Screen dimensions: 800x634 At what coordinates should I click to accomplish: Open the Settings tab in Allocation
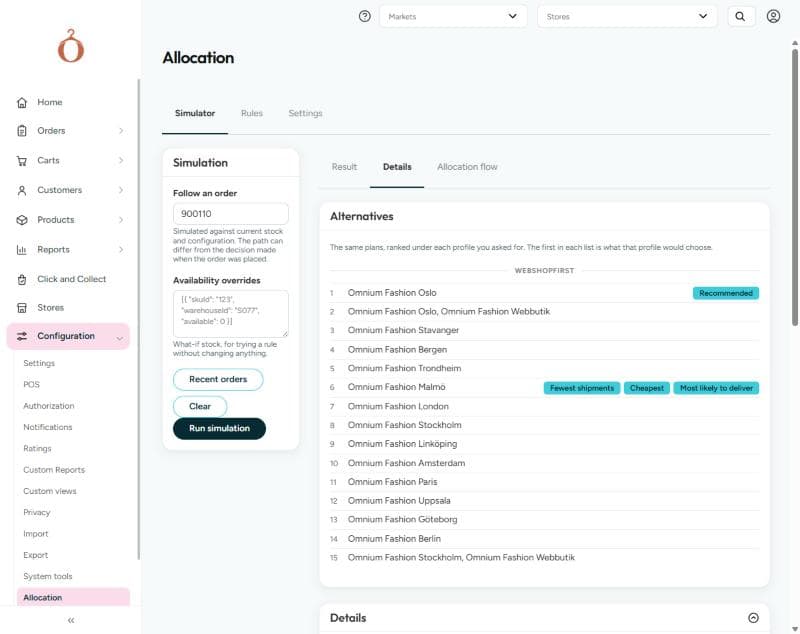(305, 113)
